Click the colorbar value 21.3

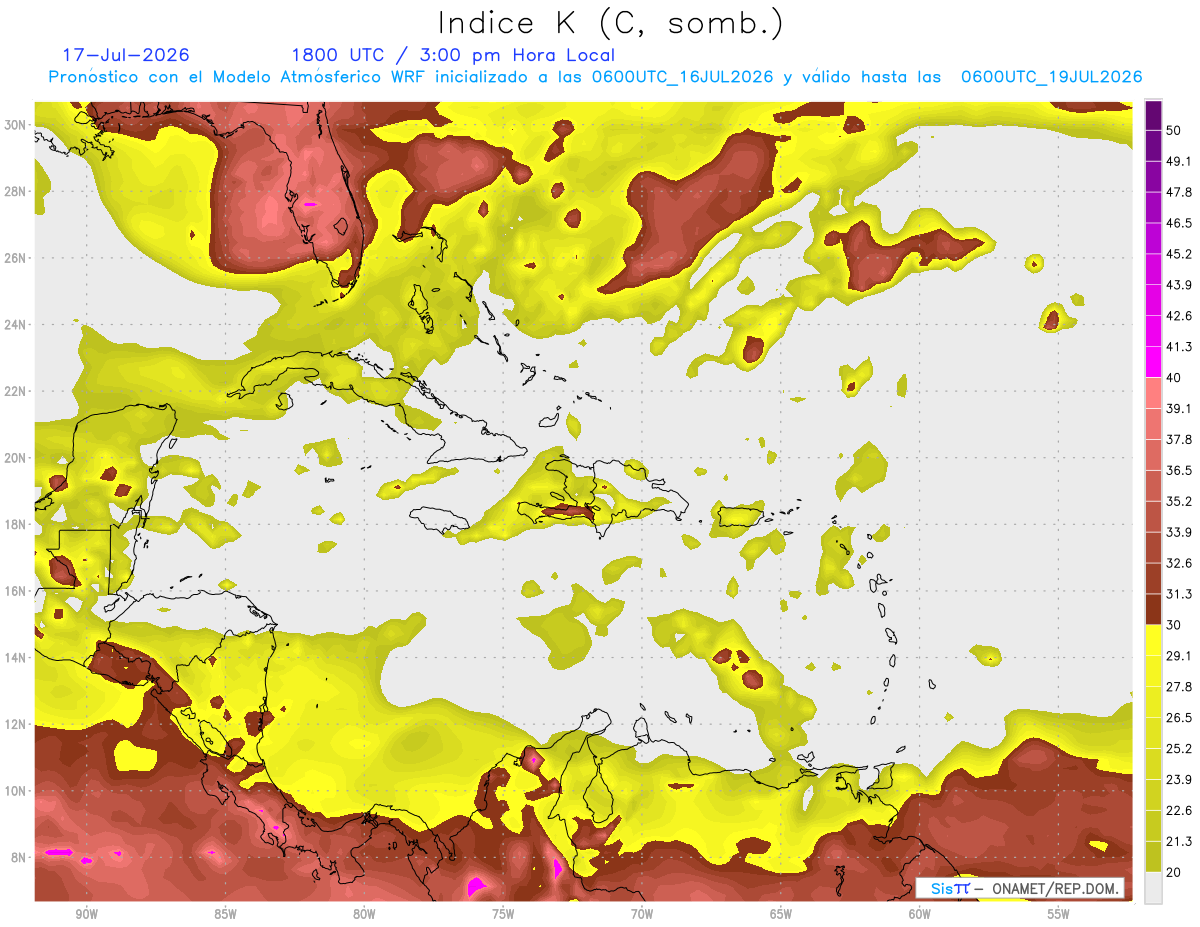point(1179,842)
